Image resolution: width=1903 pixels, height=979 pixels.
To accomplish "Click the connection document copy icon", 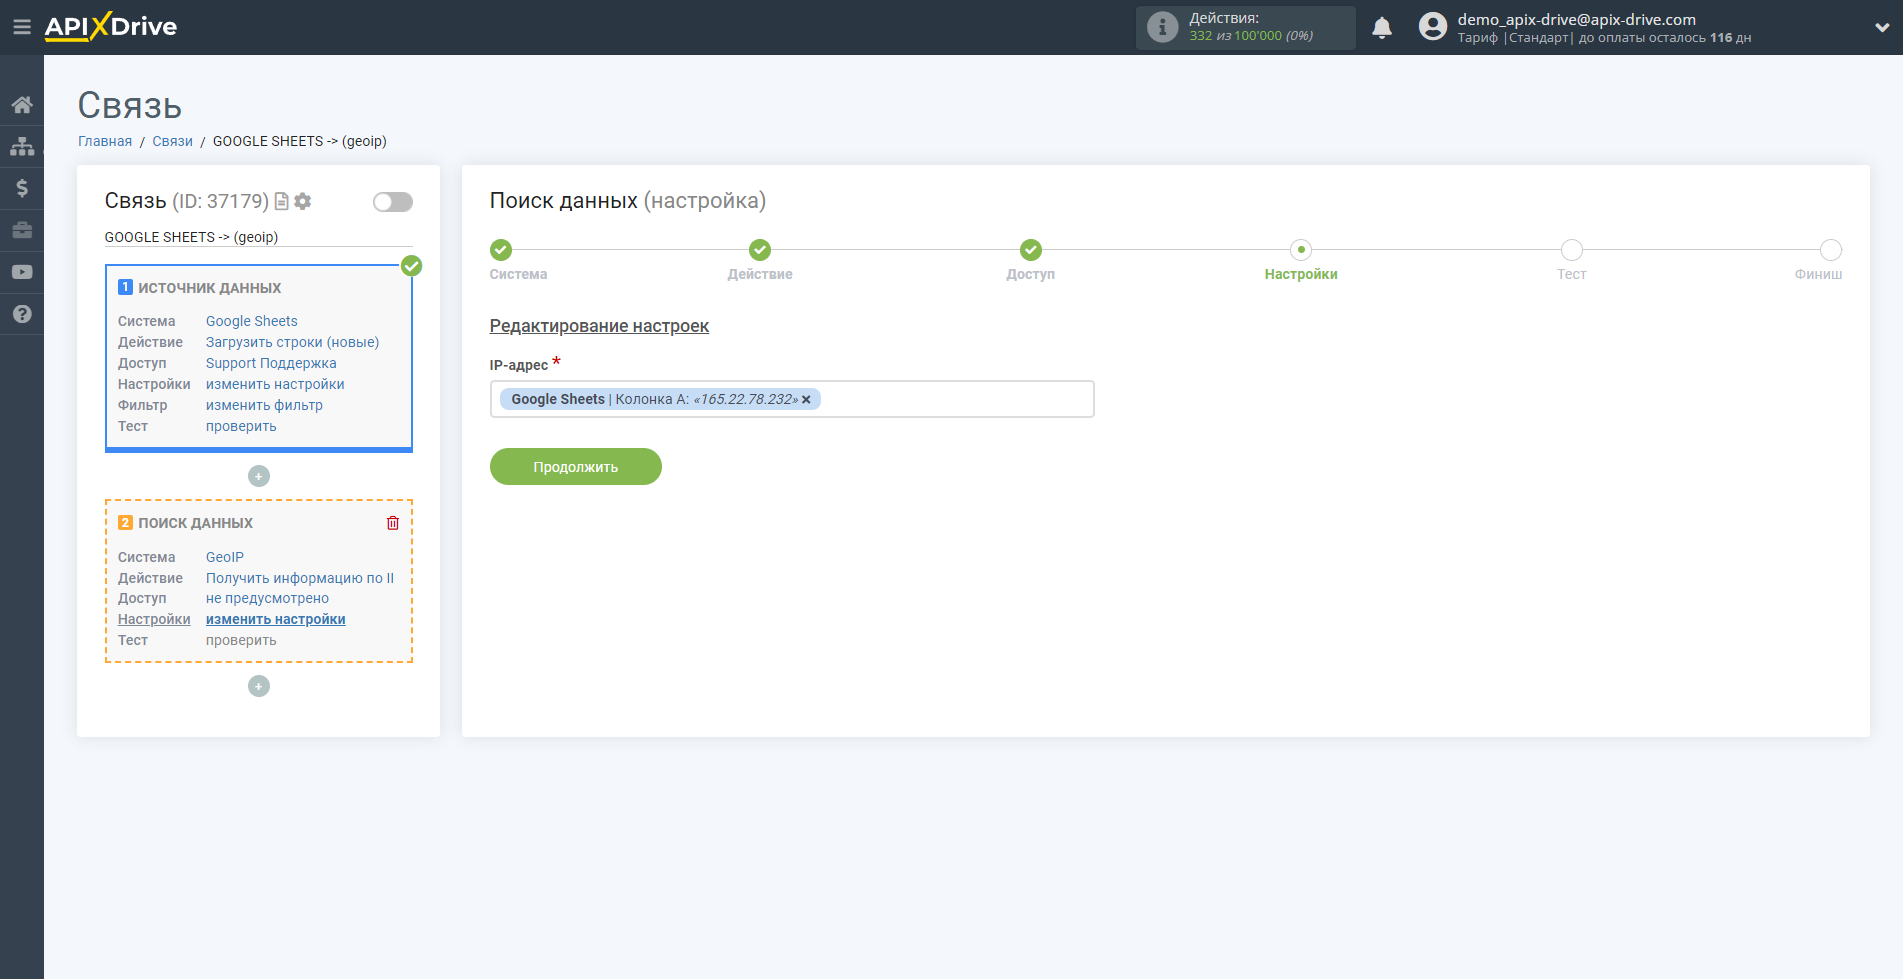I will click(282, 201).
